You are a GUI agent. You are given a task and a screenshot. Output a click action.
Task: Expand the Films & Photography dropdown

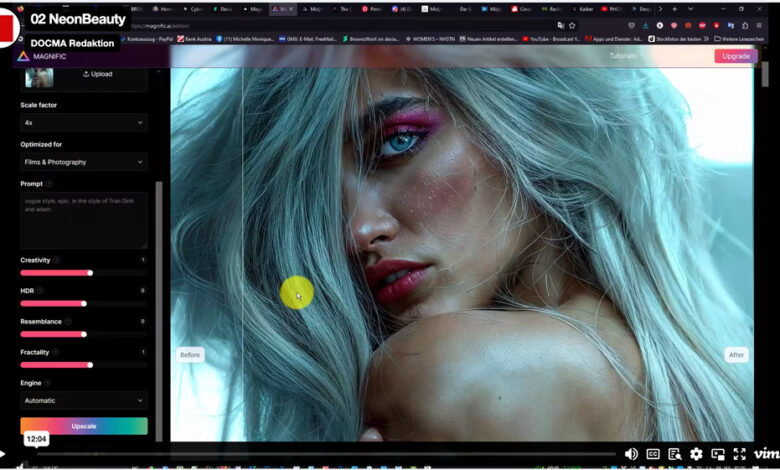click(84, 162)
